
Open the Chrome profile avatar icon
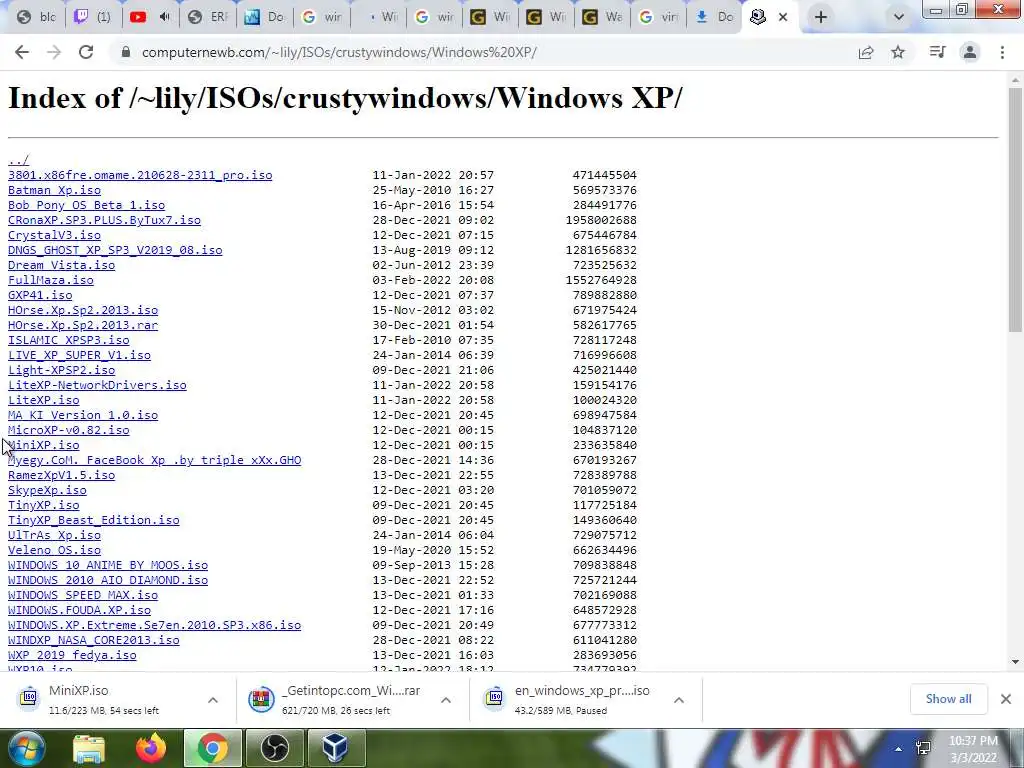tap(970, 52)
